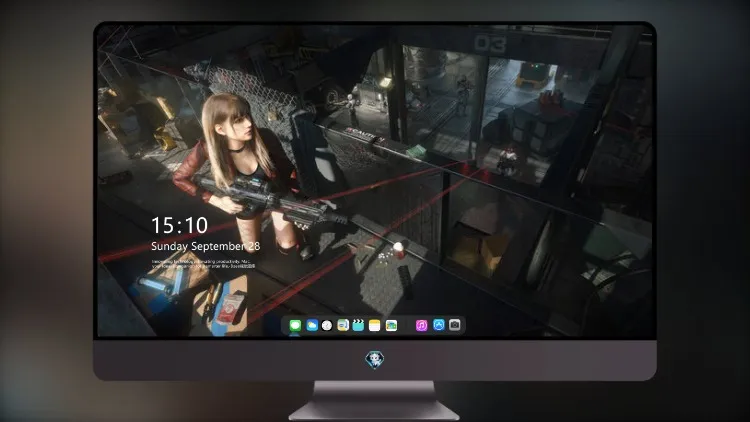Open the teal clapperboard video app in the dock
This screenshot has width=750, height=422.
click(x=358, y=325)
